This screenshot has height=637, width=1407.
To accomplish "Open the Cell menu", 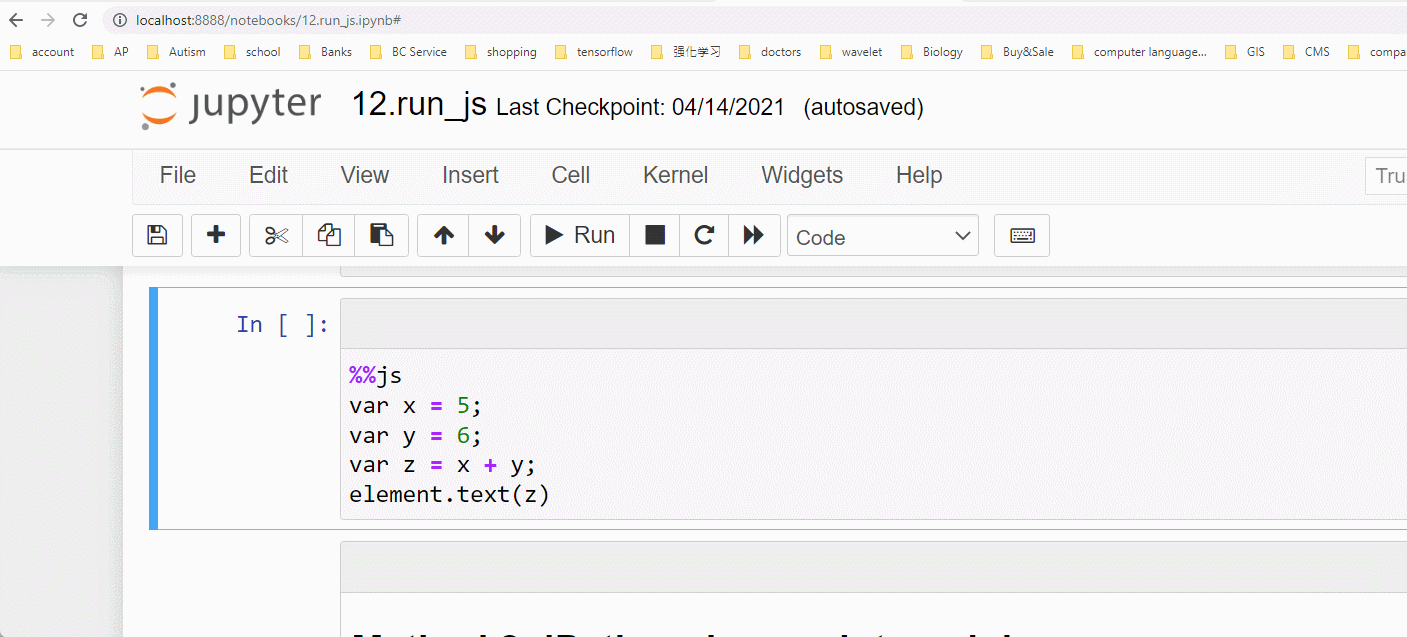I will 571,175.
